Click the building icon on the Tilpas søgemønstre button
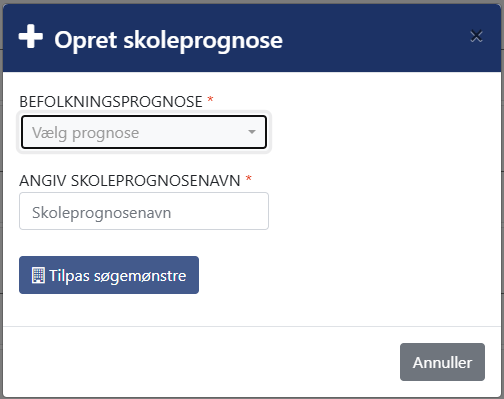The width and height of the screenshot is (504, 399). coord(38,275)
